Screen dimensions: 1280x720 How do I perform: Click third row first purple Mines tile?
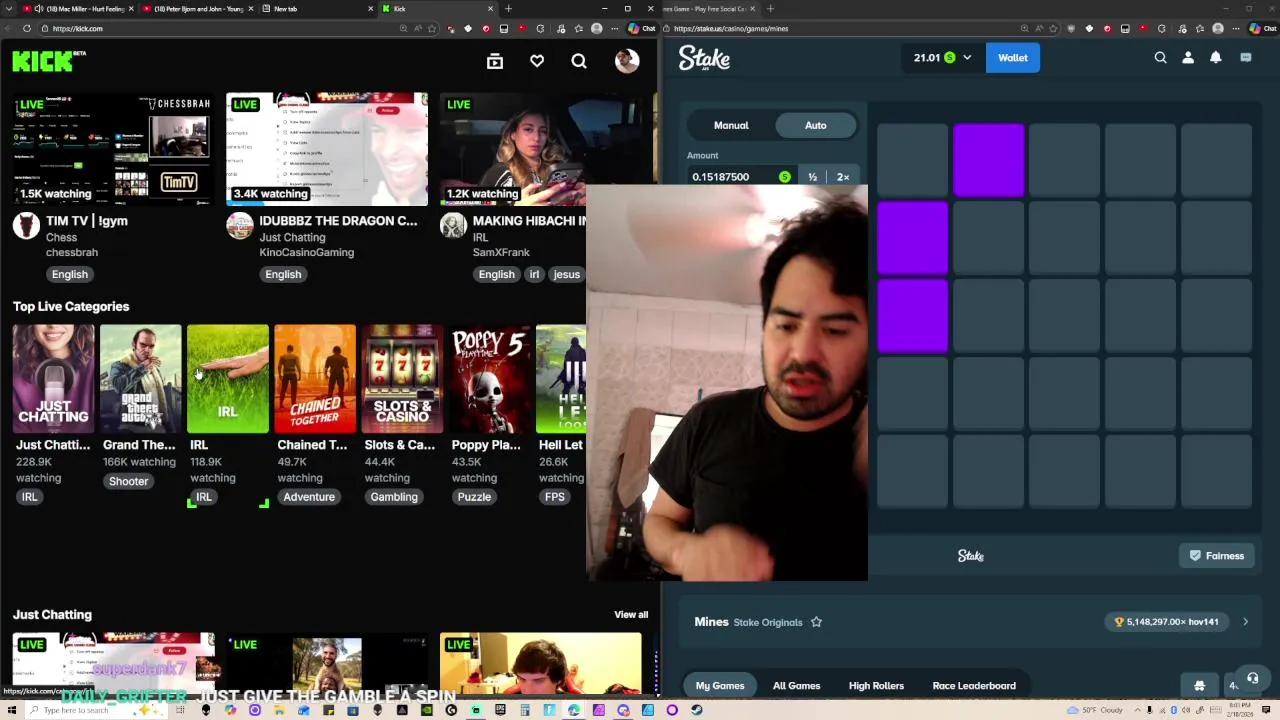[912, 316]
